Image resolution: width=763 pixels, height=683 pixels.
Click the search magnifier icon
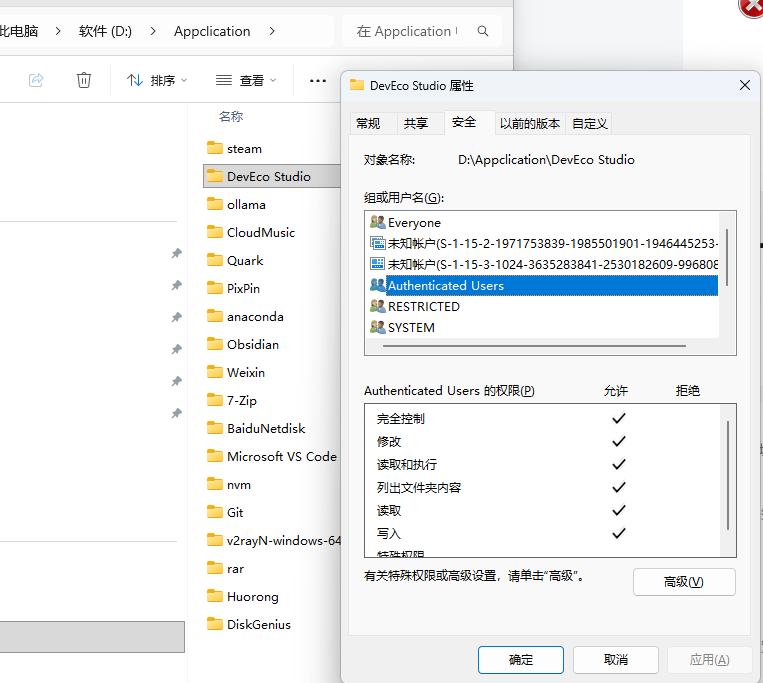tap(483, 31)
